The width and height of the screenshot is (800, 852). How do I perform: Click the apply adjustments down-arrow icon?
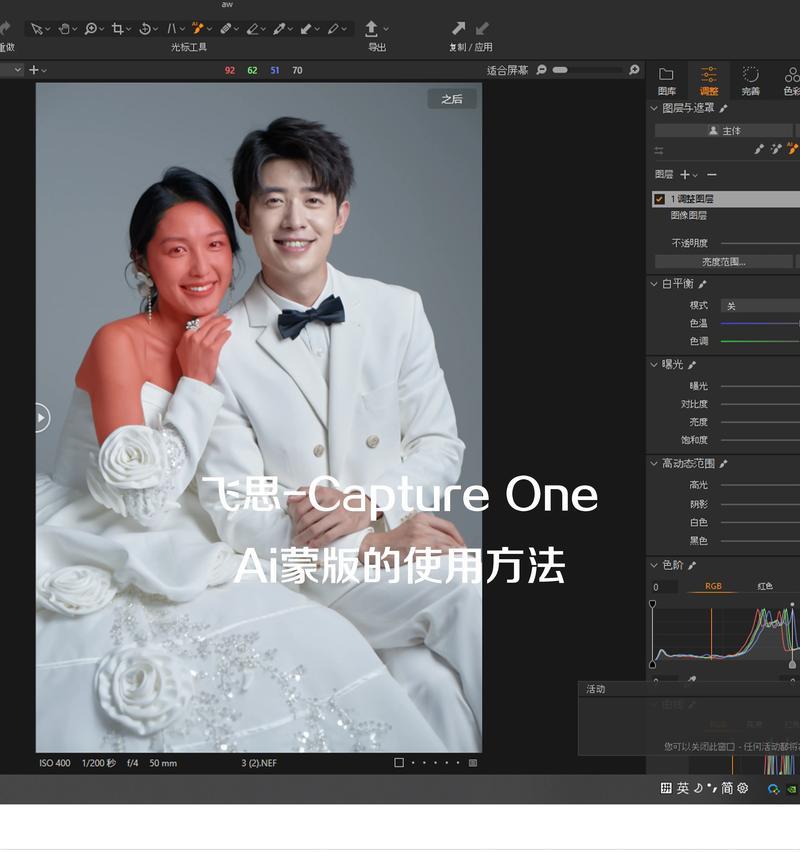click(x=482, y=28)
